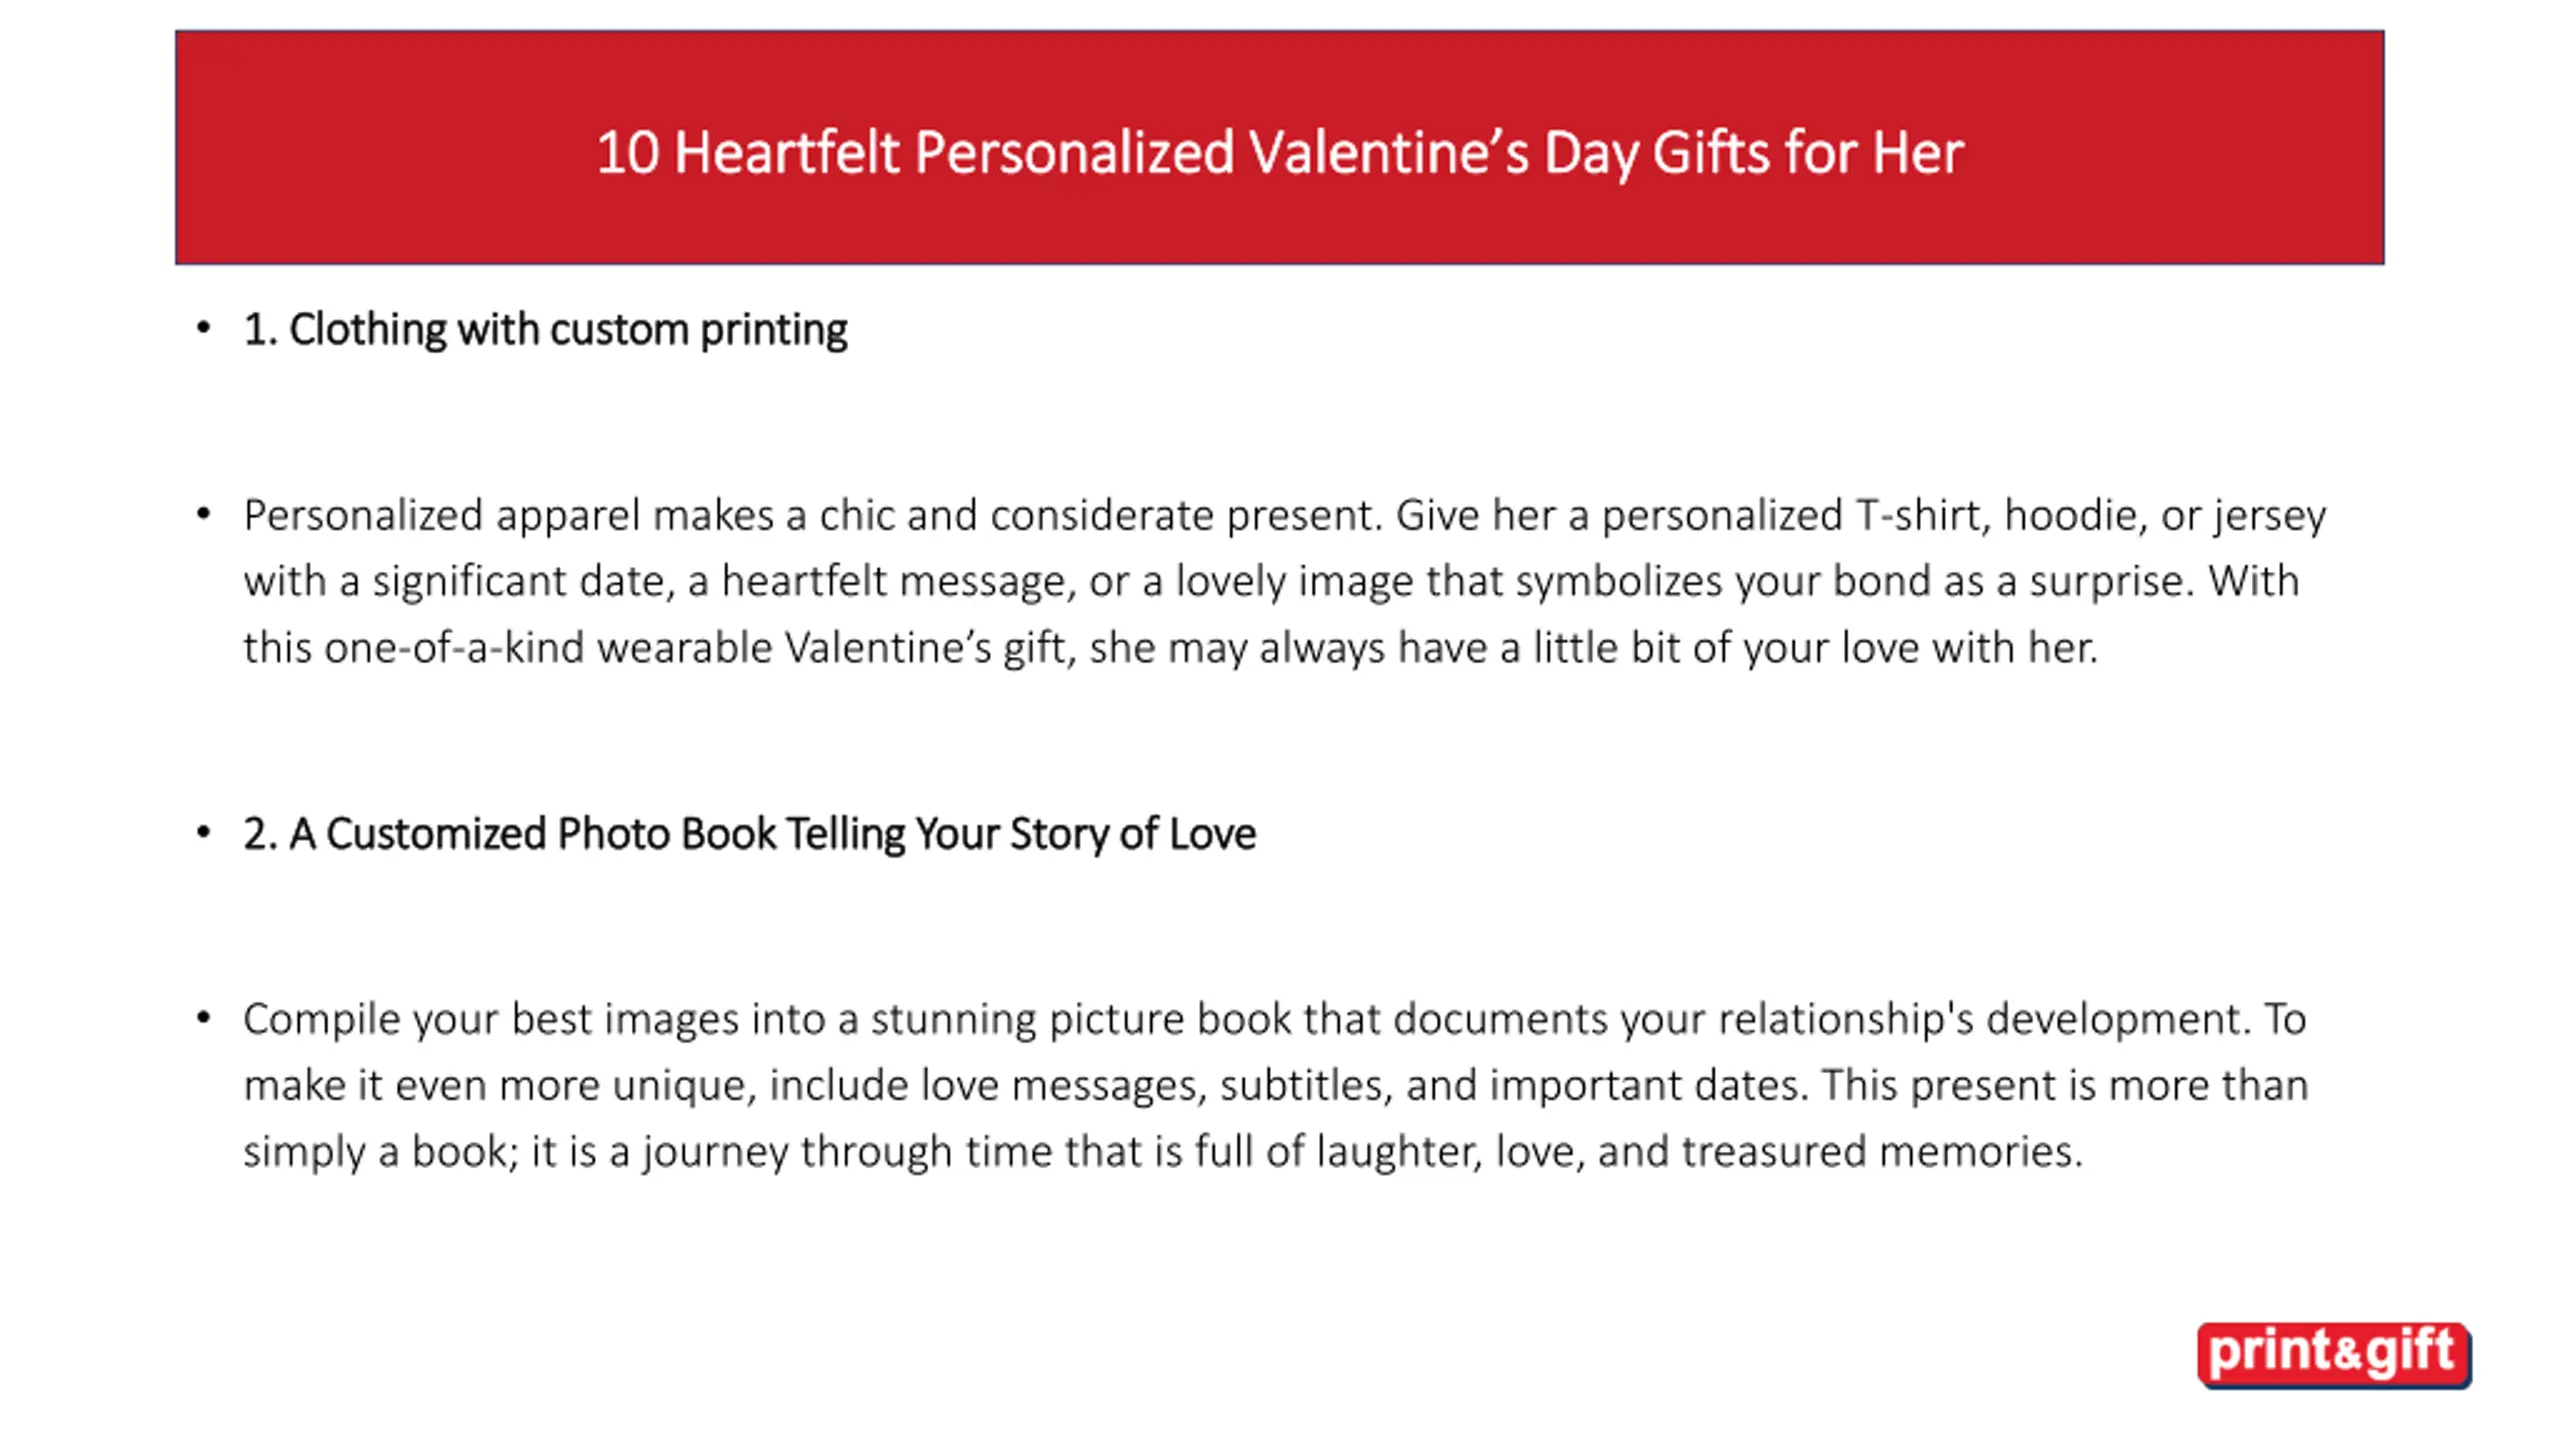The height and width of the screenshot is (1440, 2560).
Task: Click the number "10" in the title banner
Action: pyautogui.click(x=628, y=153)
